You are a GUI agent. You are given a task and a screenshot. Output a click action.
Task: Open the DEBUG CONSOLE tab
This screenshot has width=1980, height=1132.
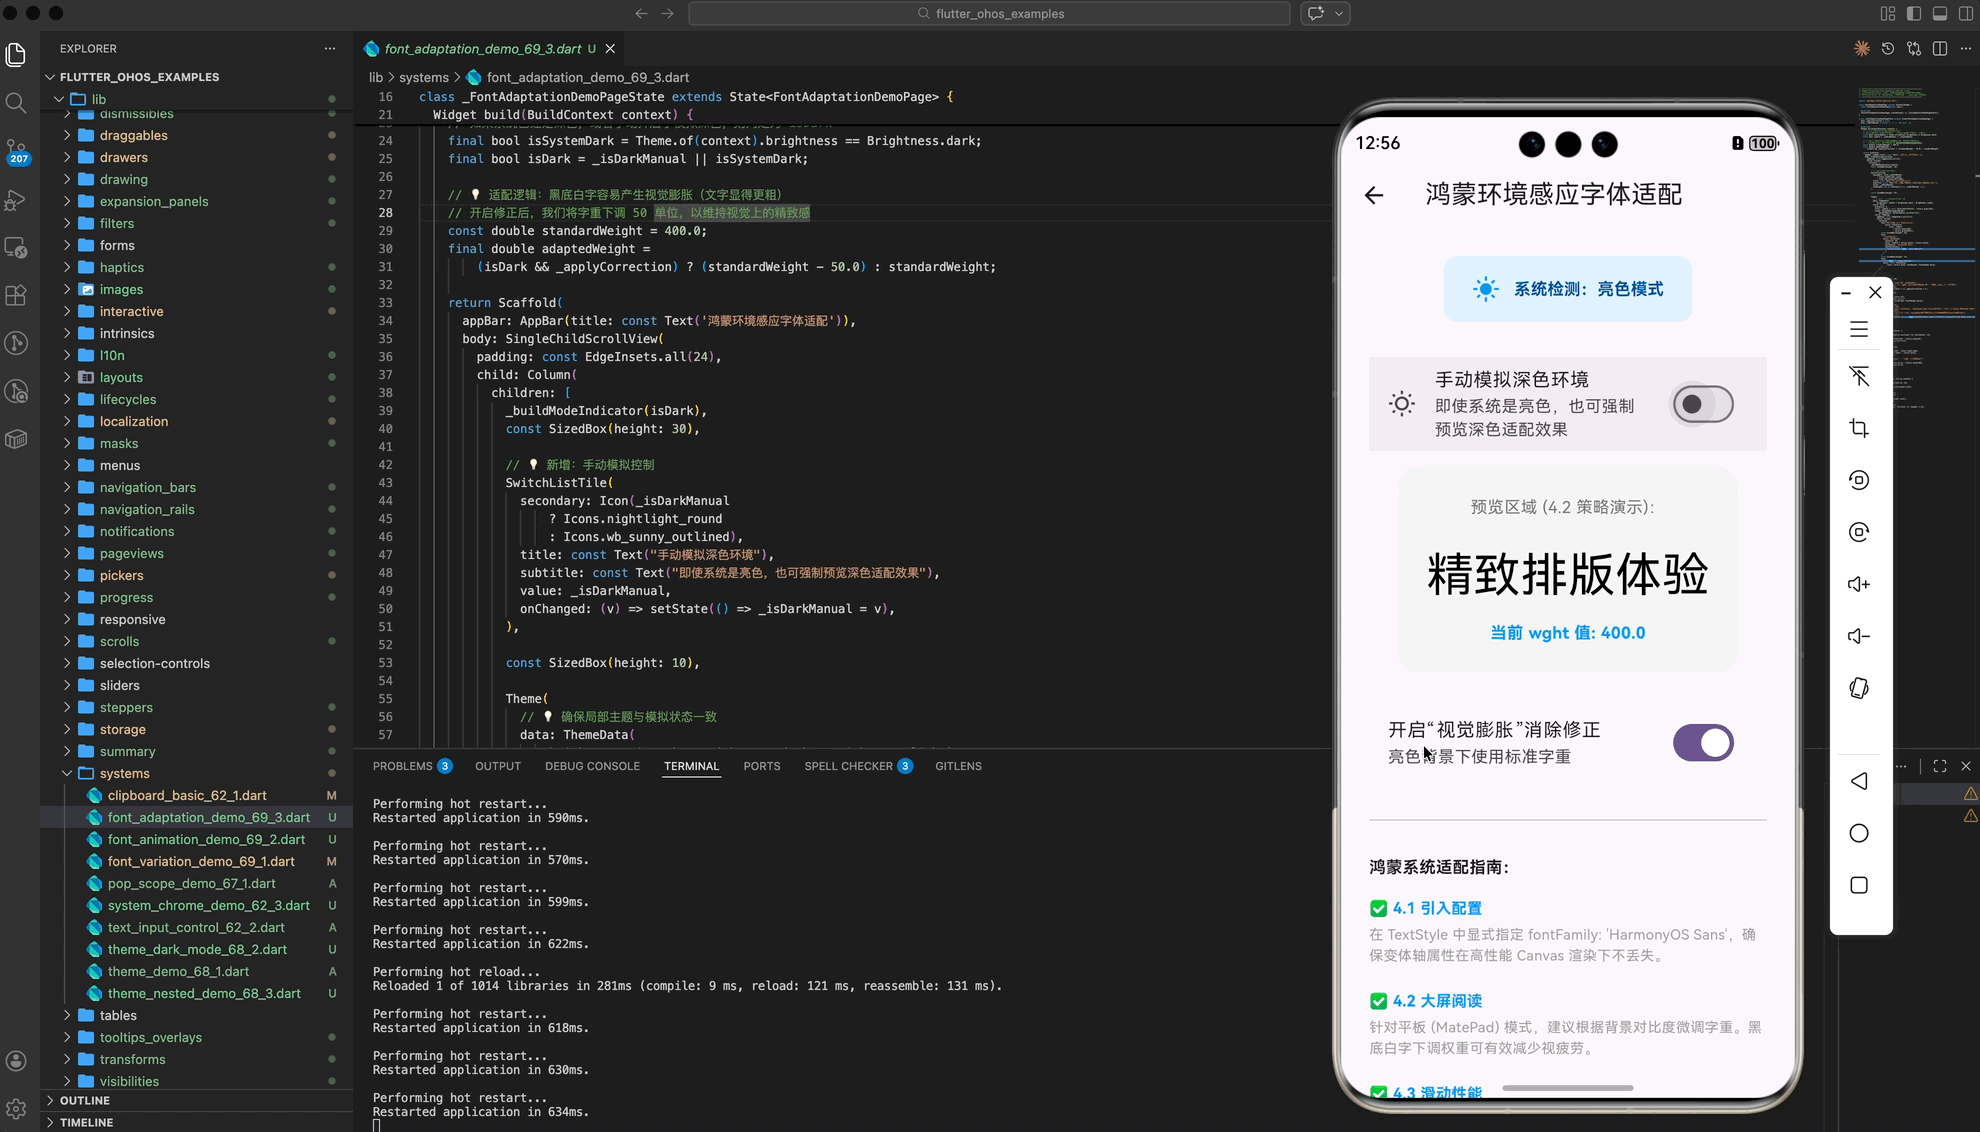coord(592,766)
